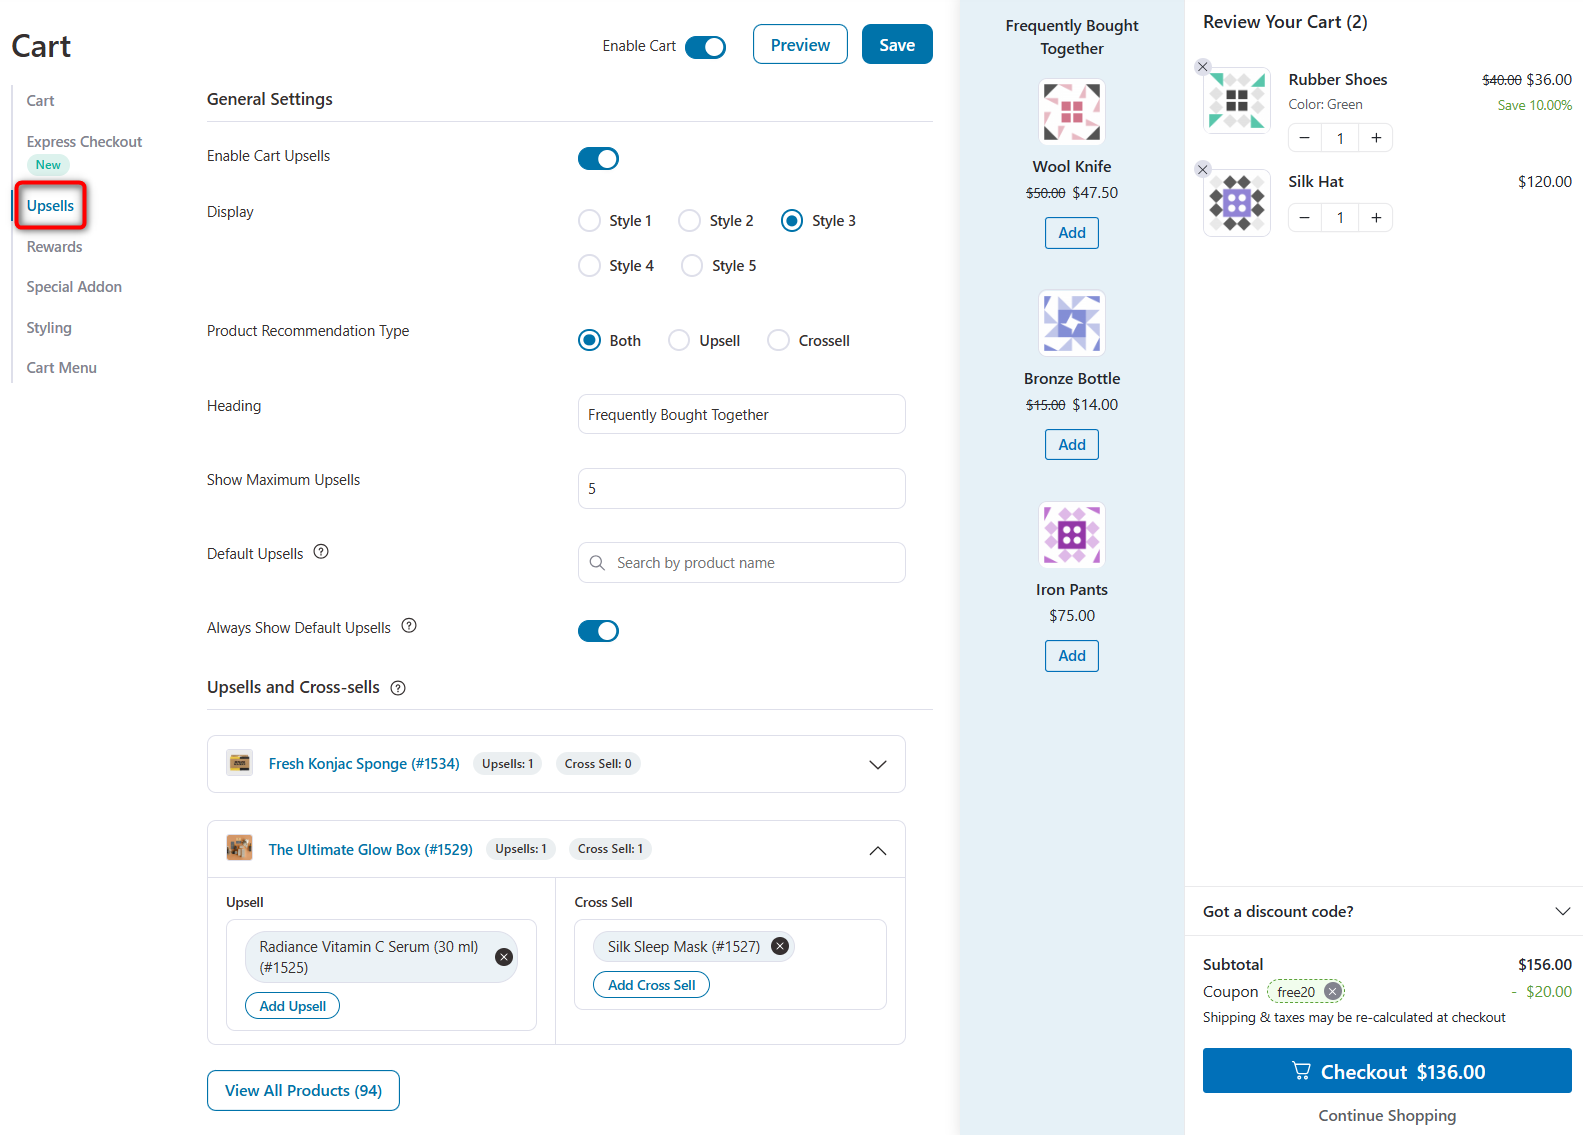Remove the free20 coupon
1583x1135 pixels.
(1332, 991)
